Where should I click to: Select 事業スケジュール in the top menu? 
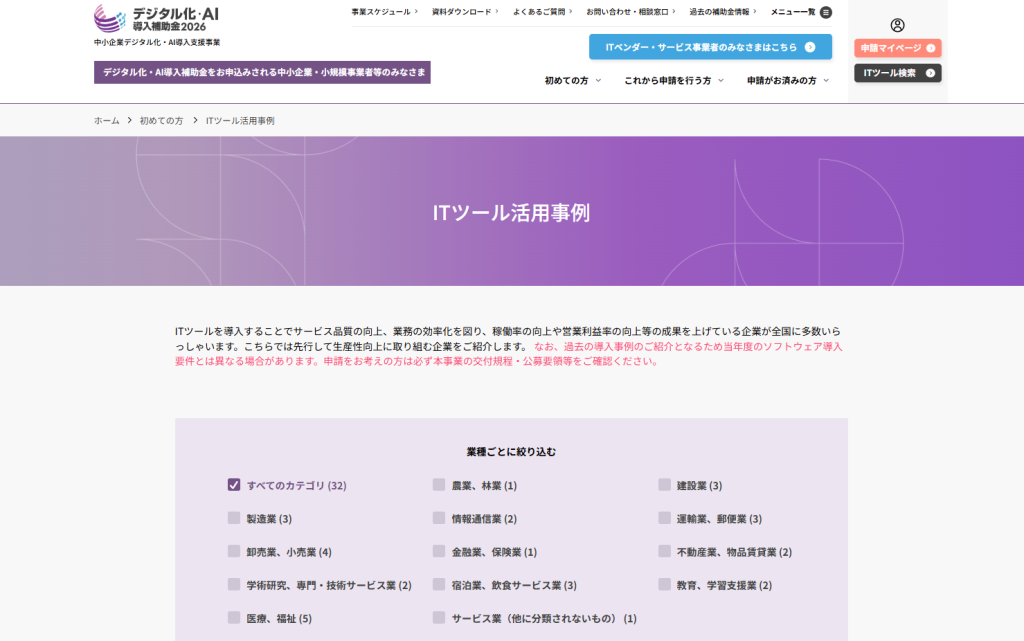point(380,12)
